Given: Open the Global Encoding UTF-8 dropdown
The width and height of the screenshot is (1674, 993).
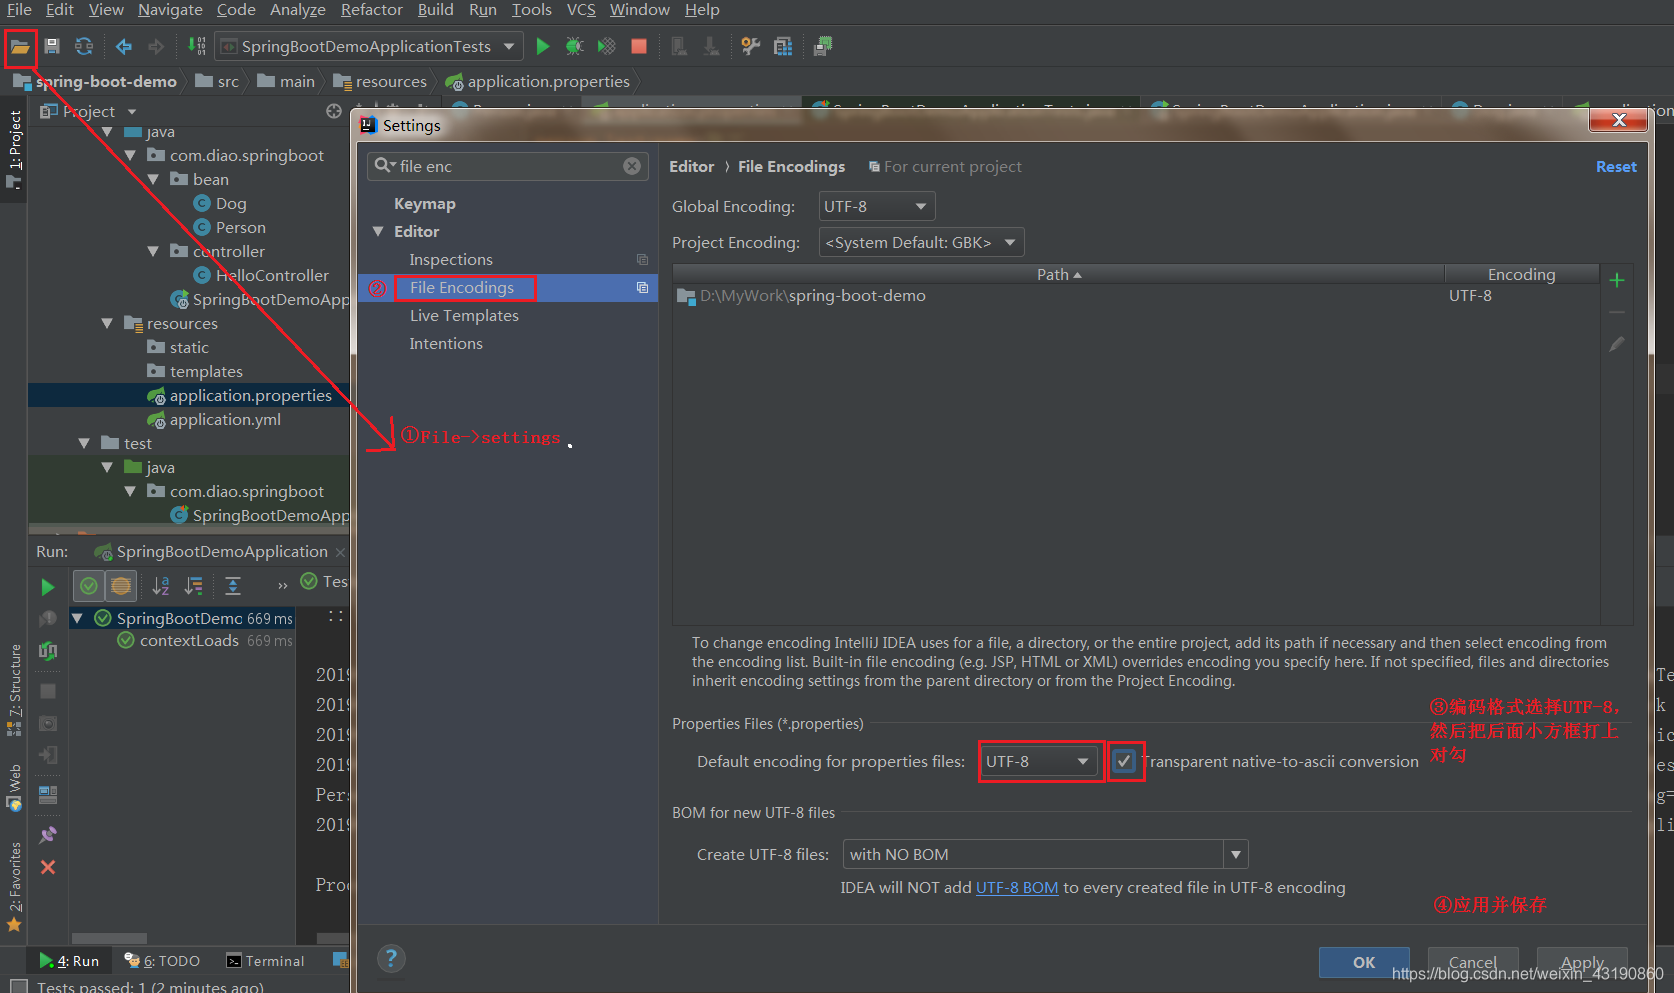Looking at the screenshot, I should (x=877, y=206).
